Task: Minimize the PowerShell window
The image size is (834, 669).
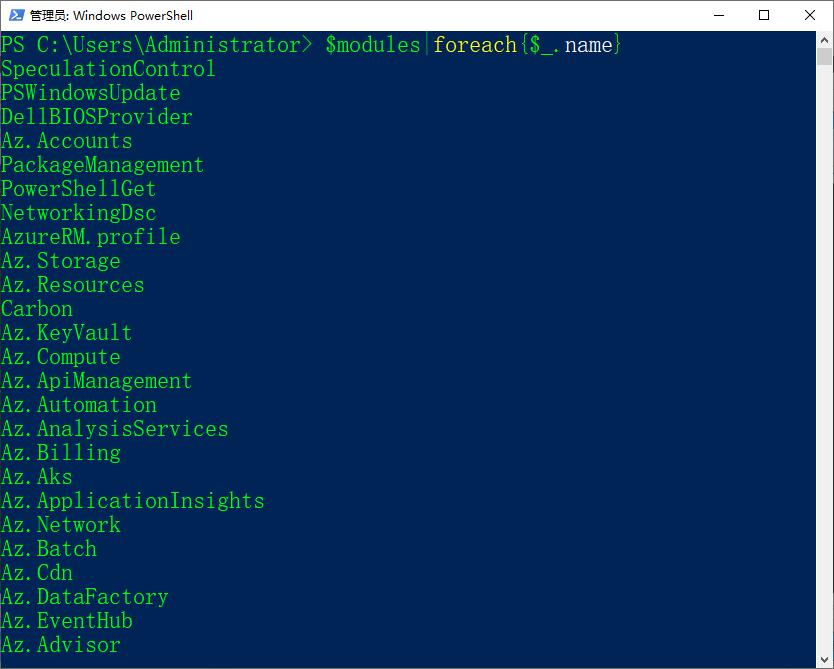Action: [718, 15]
